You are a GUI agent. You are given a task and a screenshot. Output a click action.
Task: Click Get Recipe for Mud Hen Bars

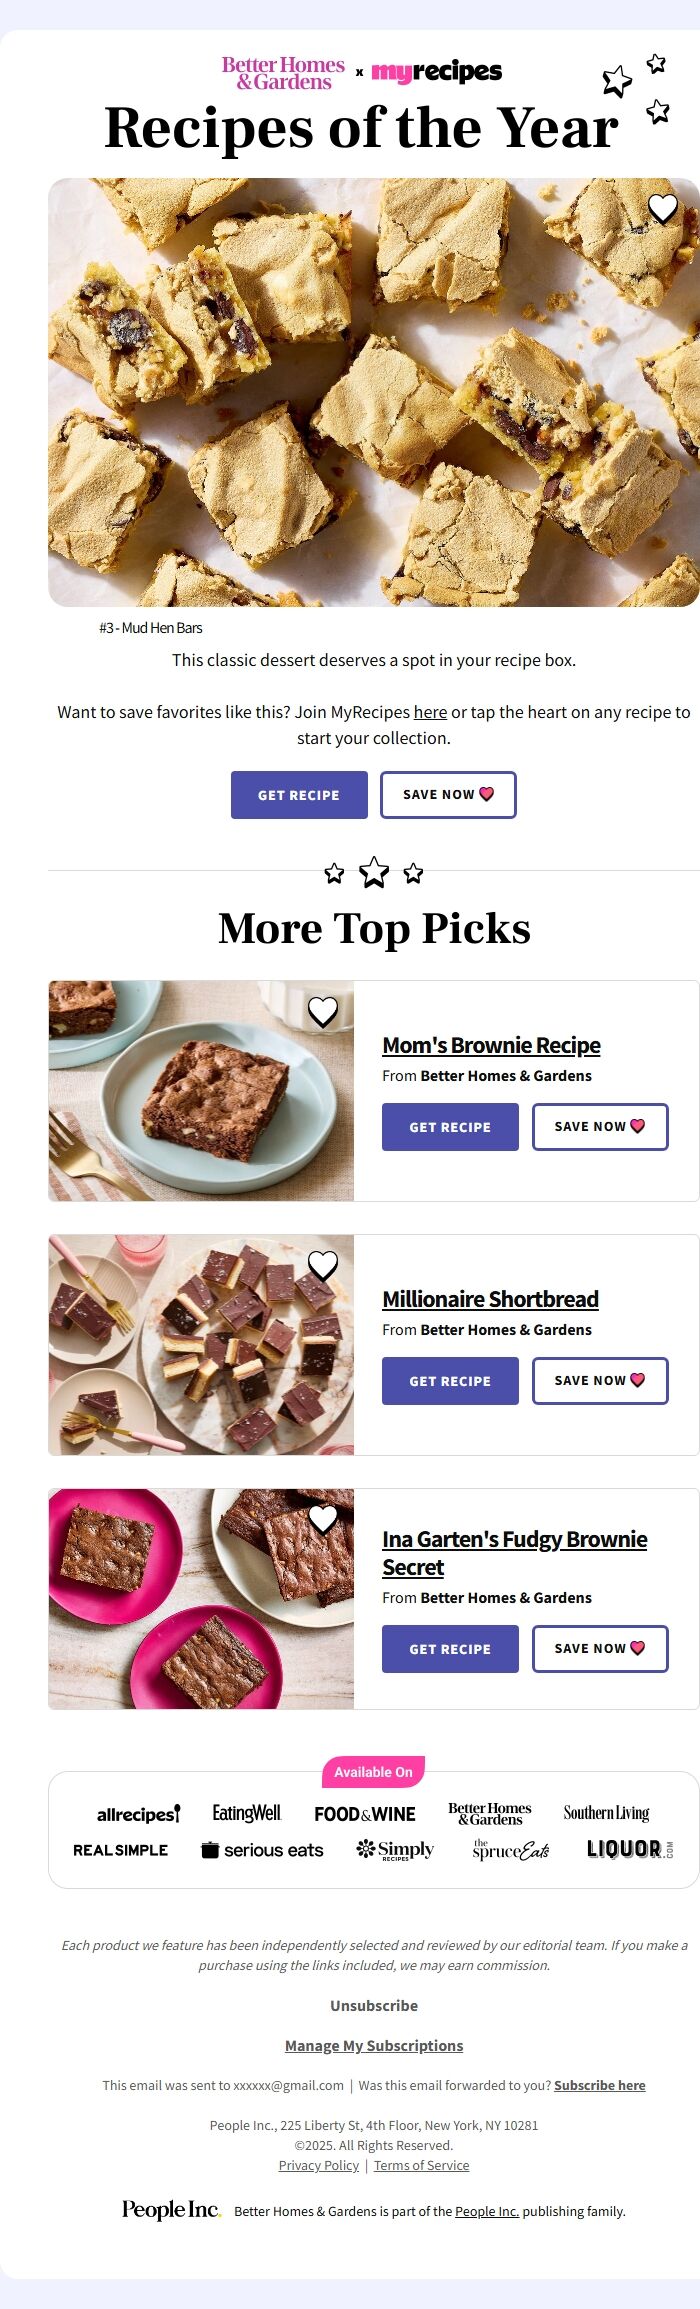tap(299, 795)
